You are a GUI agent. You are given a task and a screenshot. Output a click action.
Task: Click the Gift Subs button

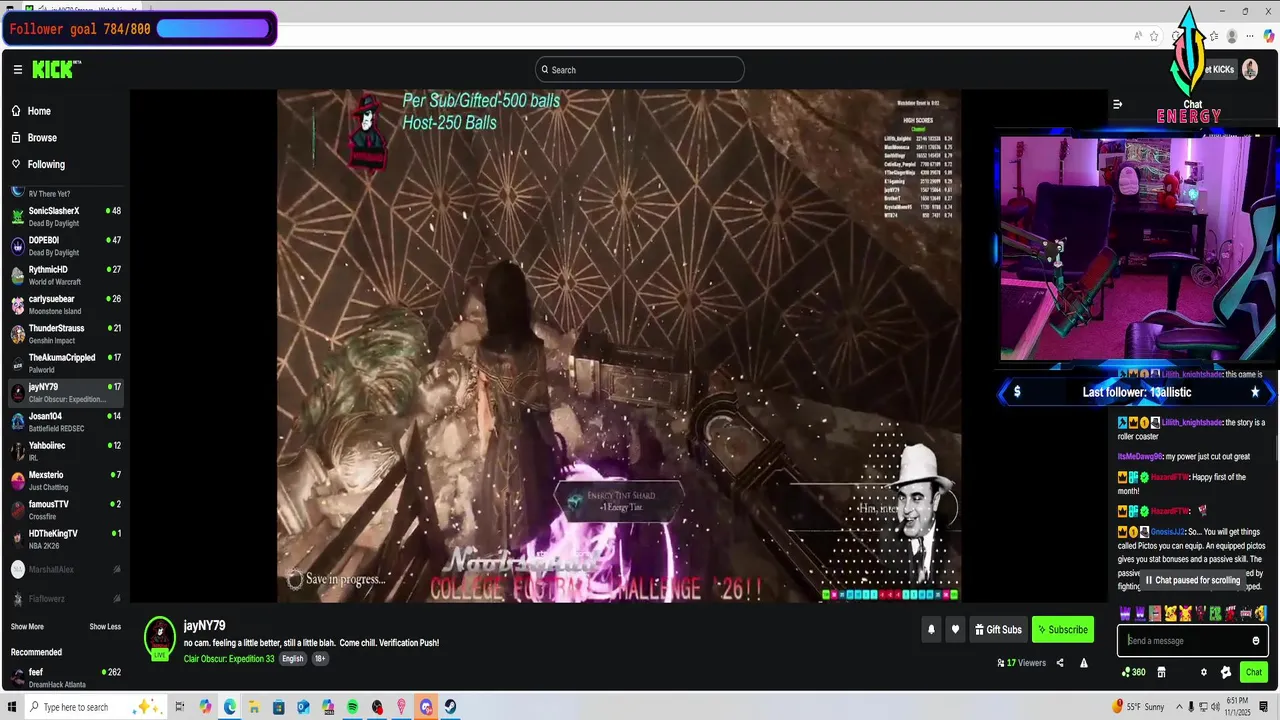tap(998, 630)
